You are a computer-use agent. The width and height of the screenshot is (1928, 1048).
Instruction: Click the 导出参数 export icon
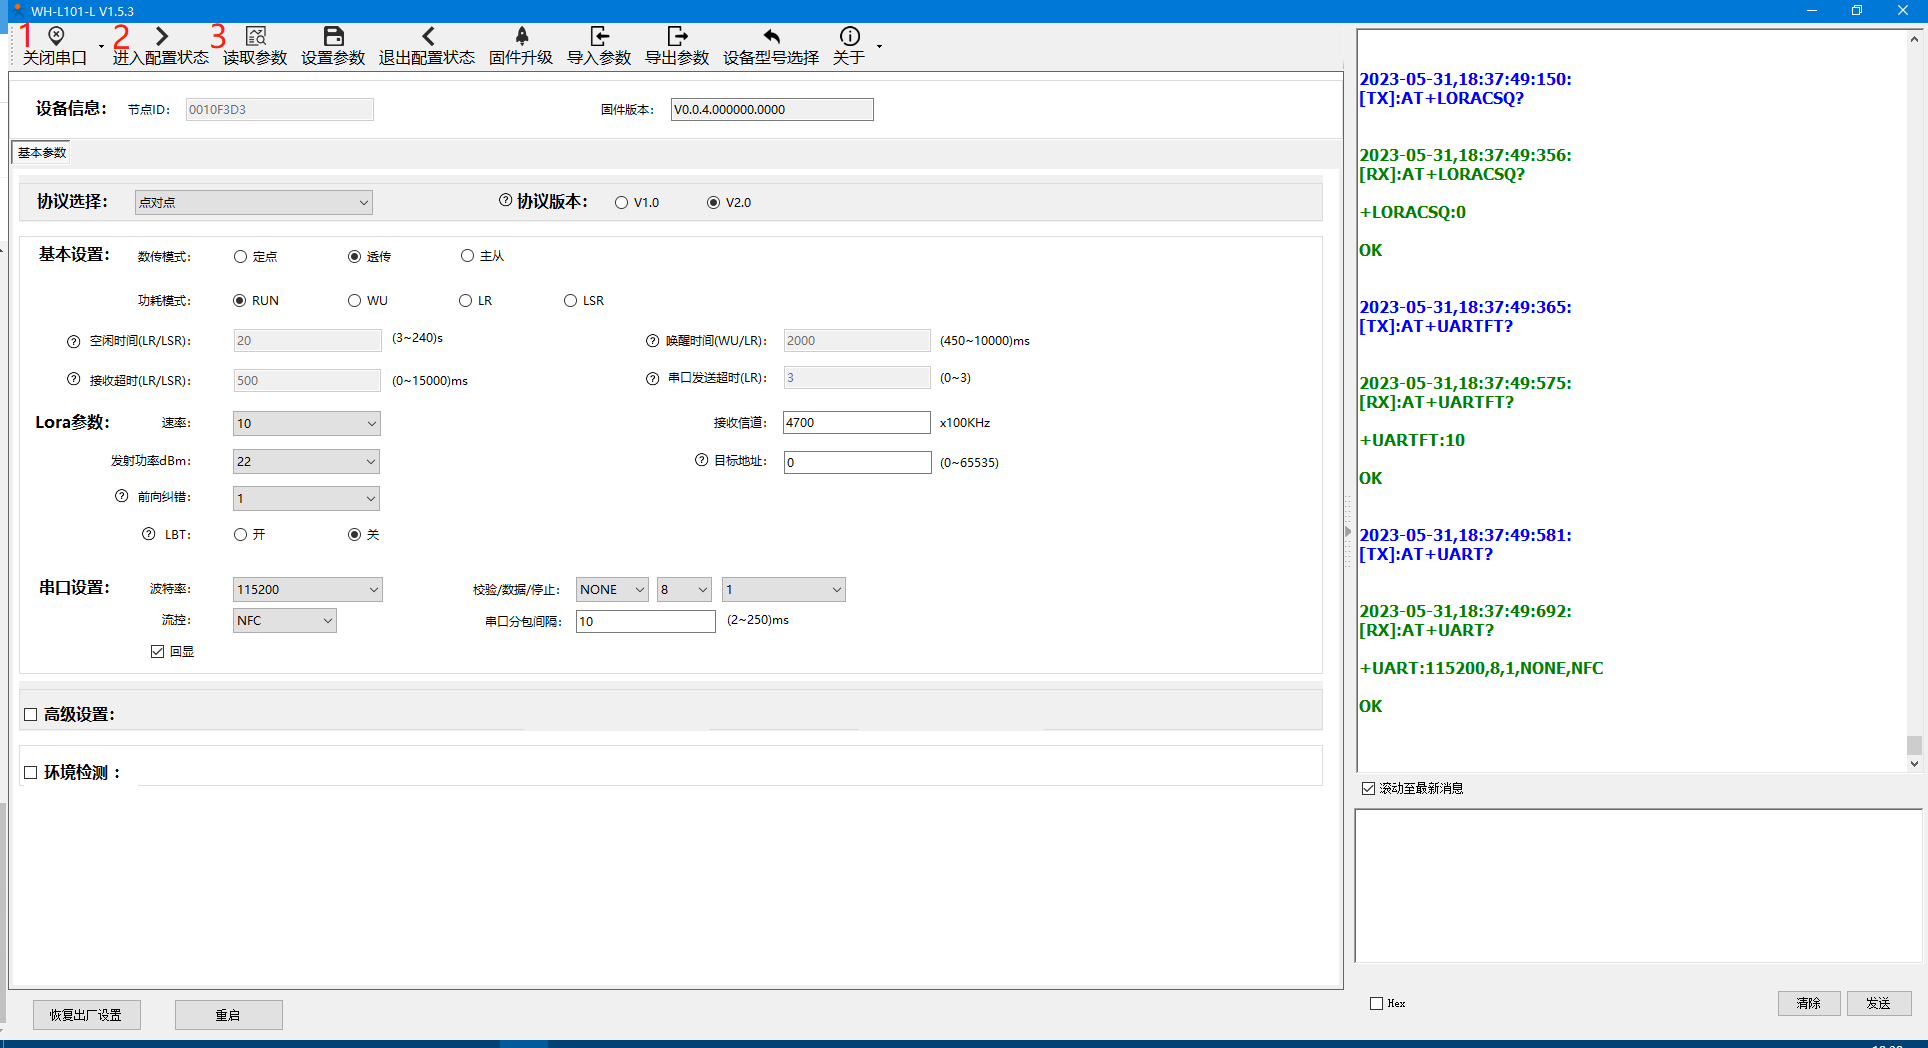(677, 37)
